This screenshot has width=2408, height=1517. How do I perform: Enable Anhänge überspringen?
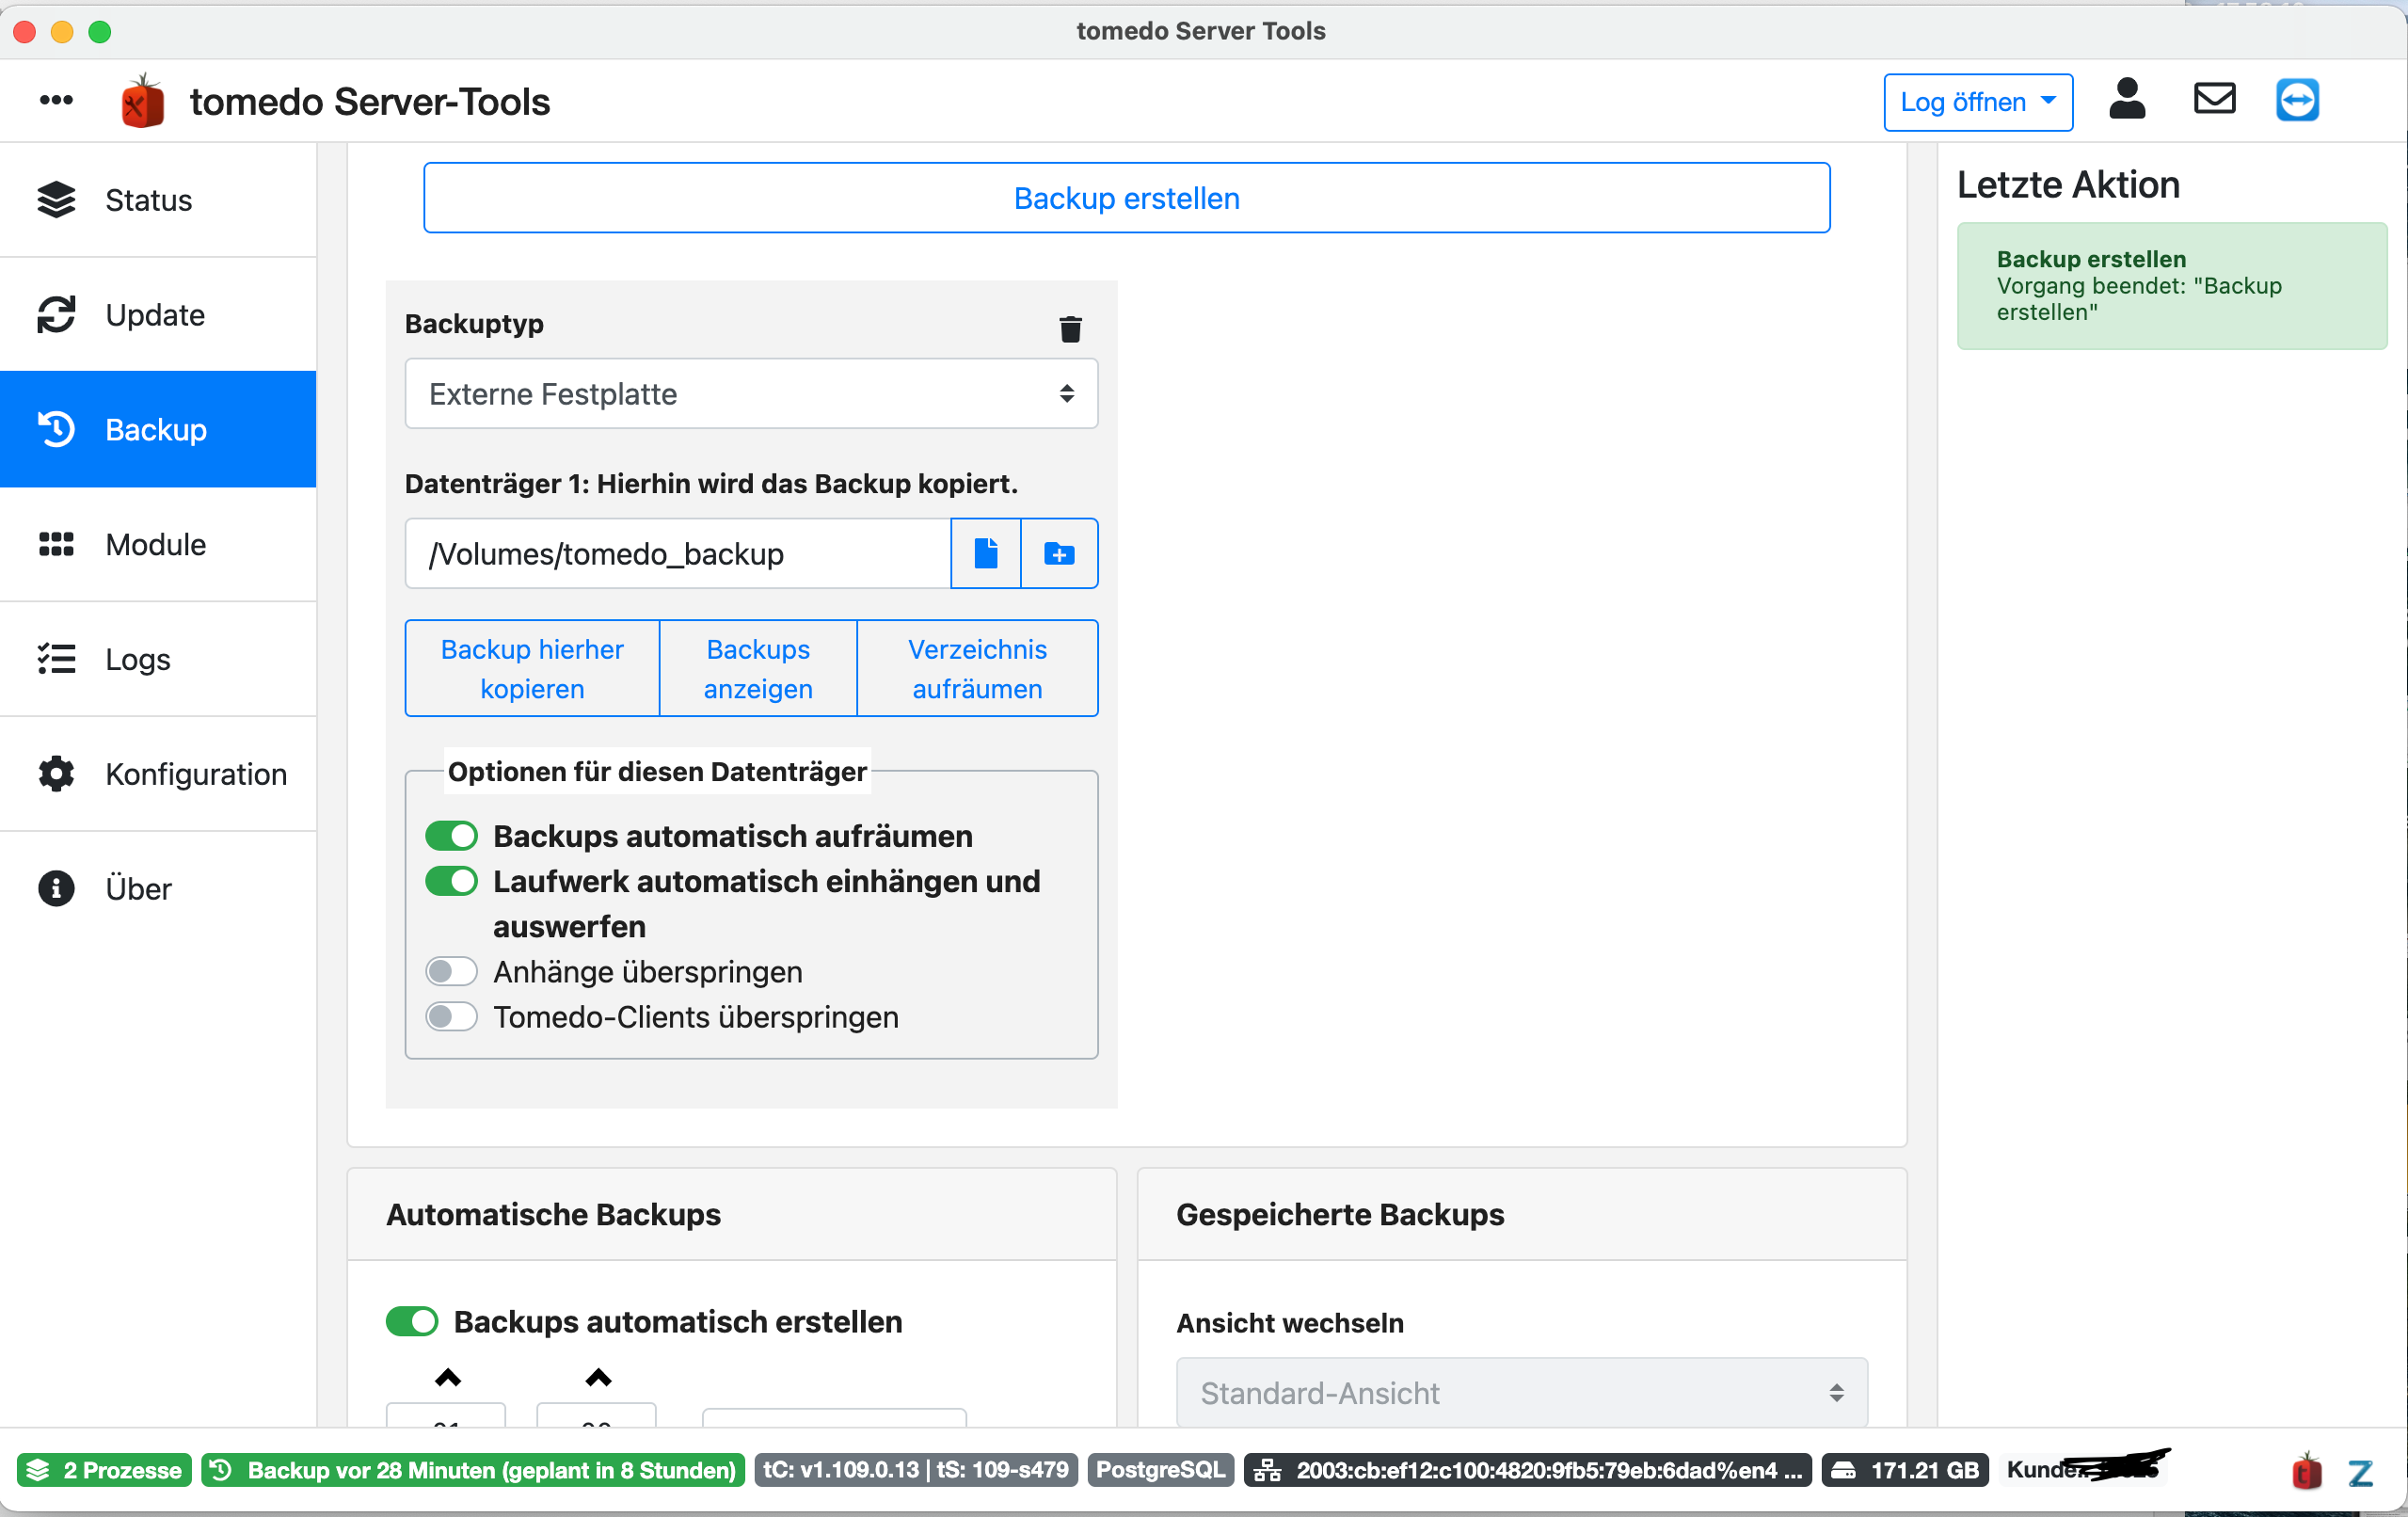point(451,972)
